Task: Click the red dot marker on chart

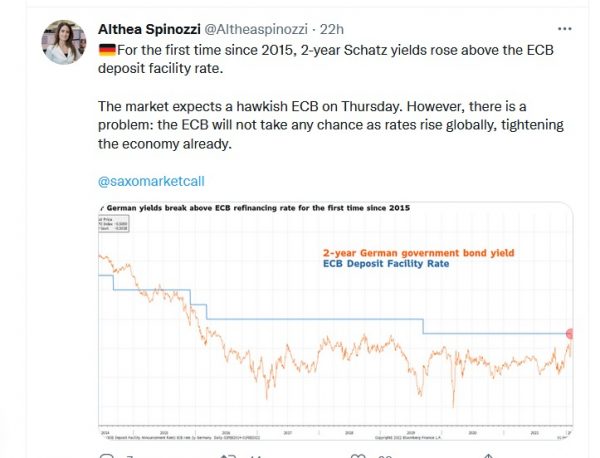Action: (x=570, y=334)
